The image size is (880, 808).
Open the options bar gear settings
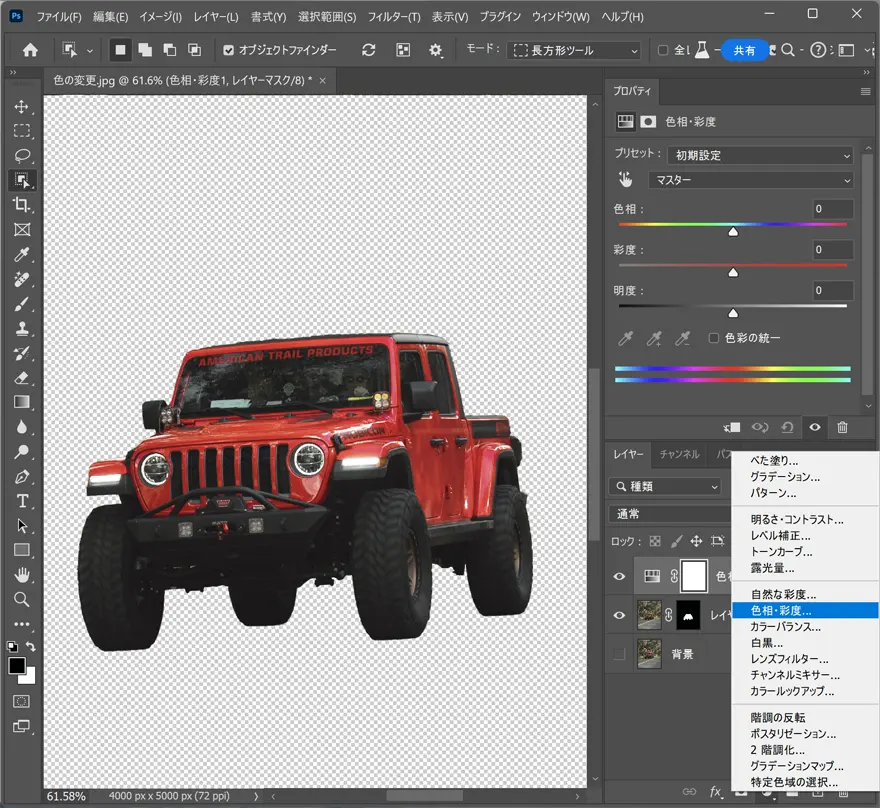pyautogui.click(x=435, y=50)
